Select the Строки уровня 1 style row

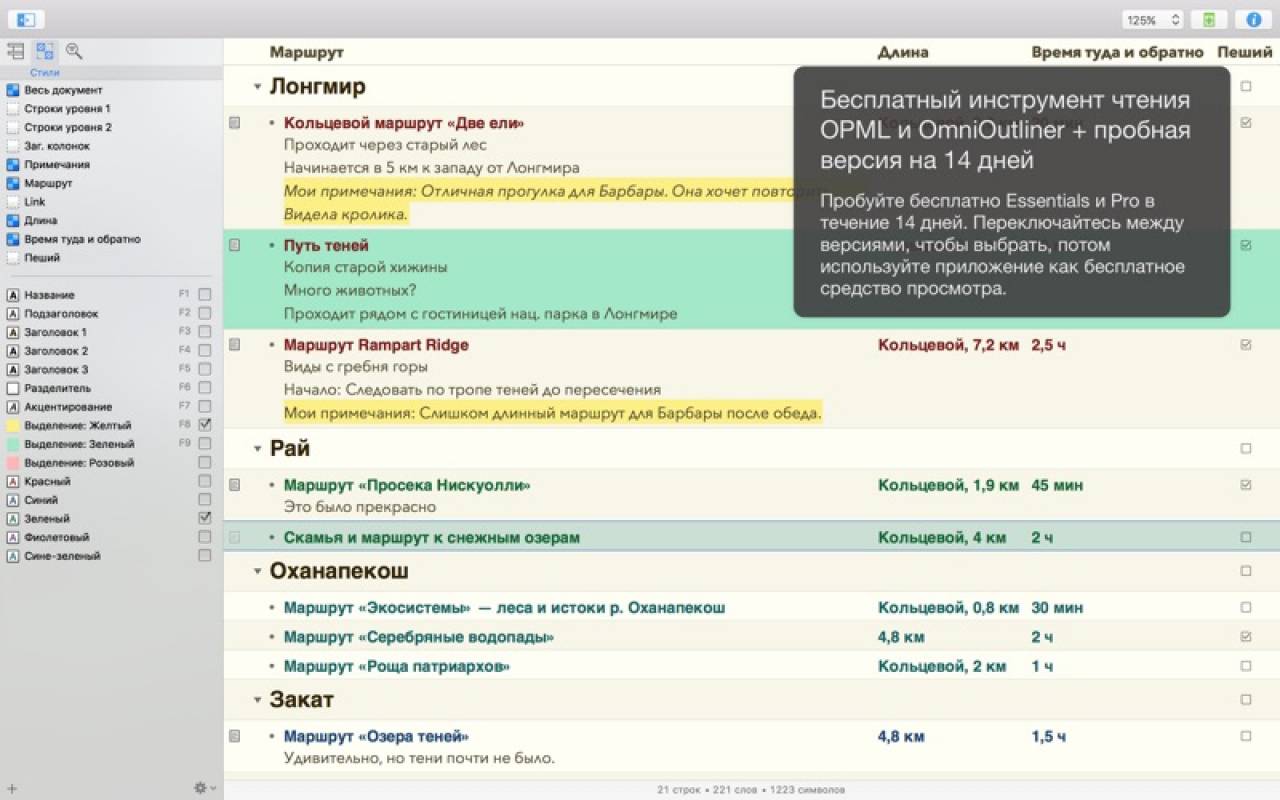111,108
